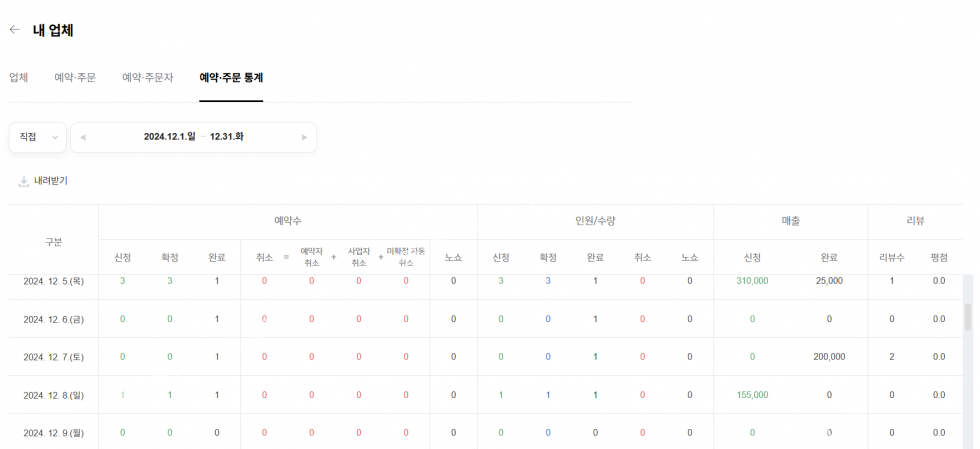Click the 평점 column header
The height and width of the screenshot is (449, 980).
pos(939,258)
